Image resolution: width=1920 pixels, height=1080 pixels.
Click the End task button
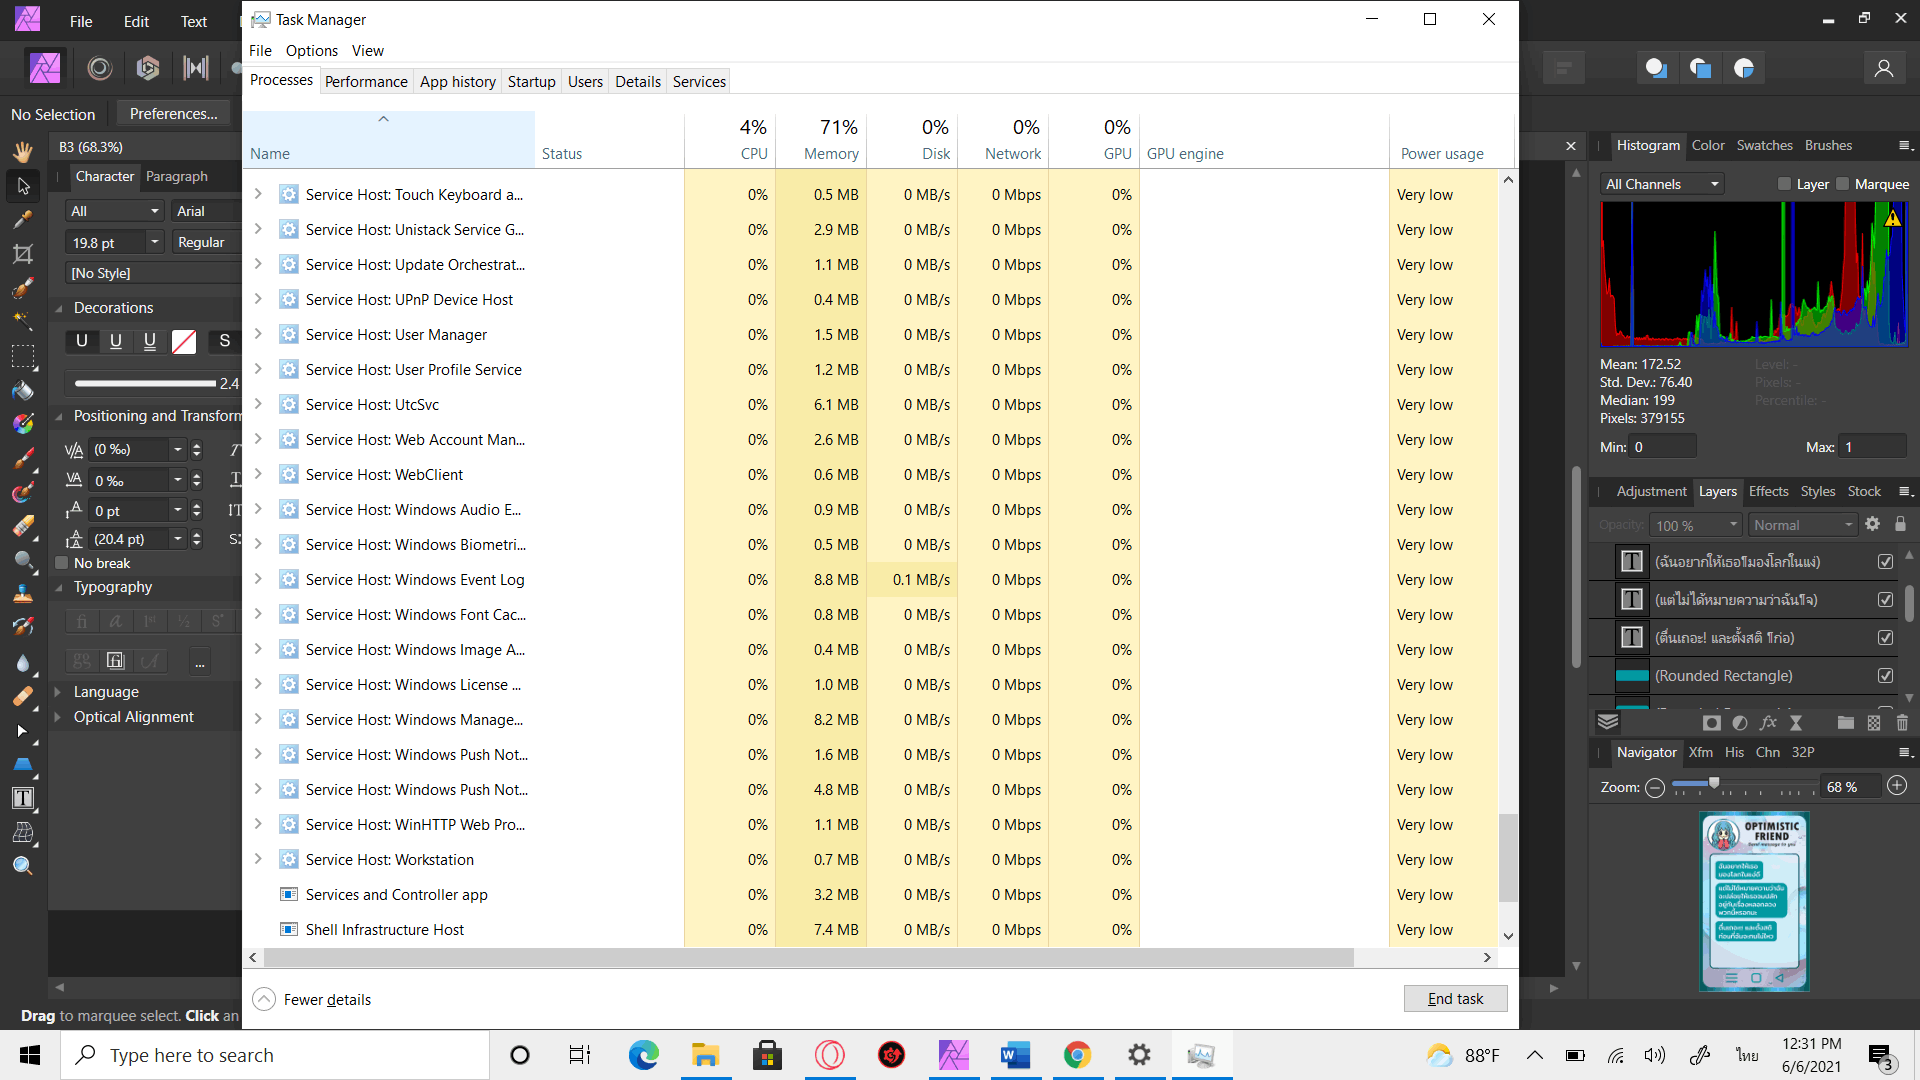(x=1454, y=999)
